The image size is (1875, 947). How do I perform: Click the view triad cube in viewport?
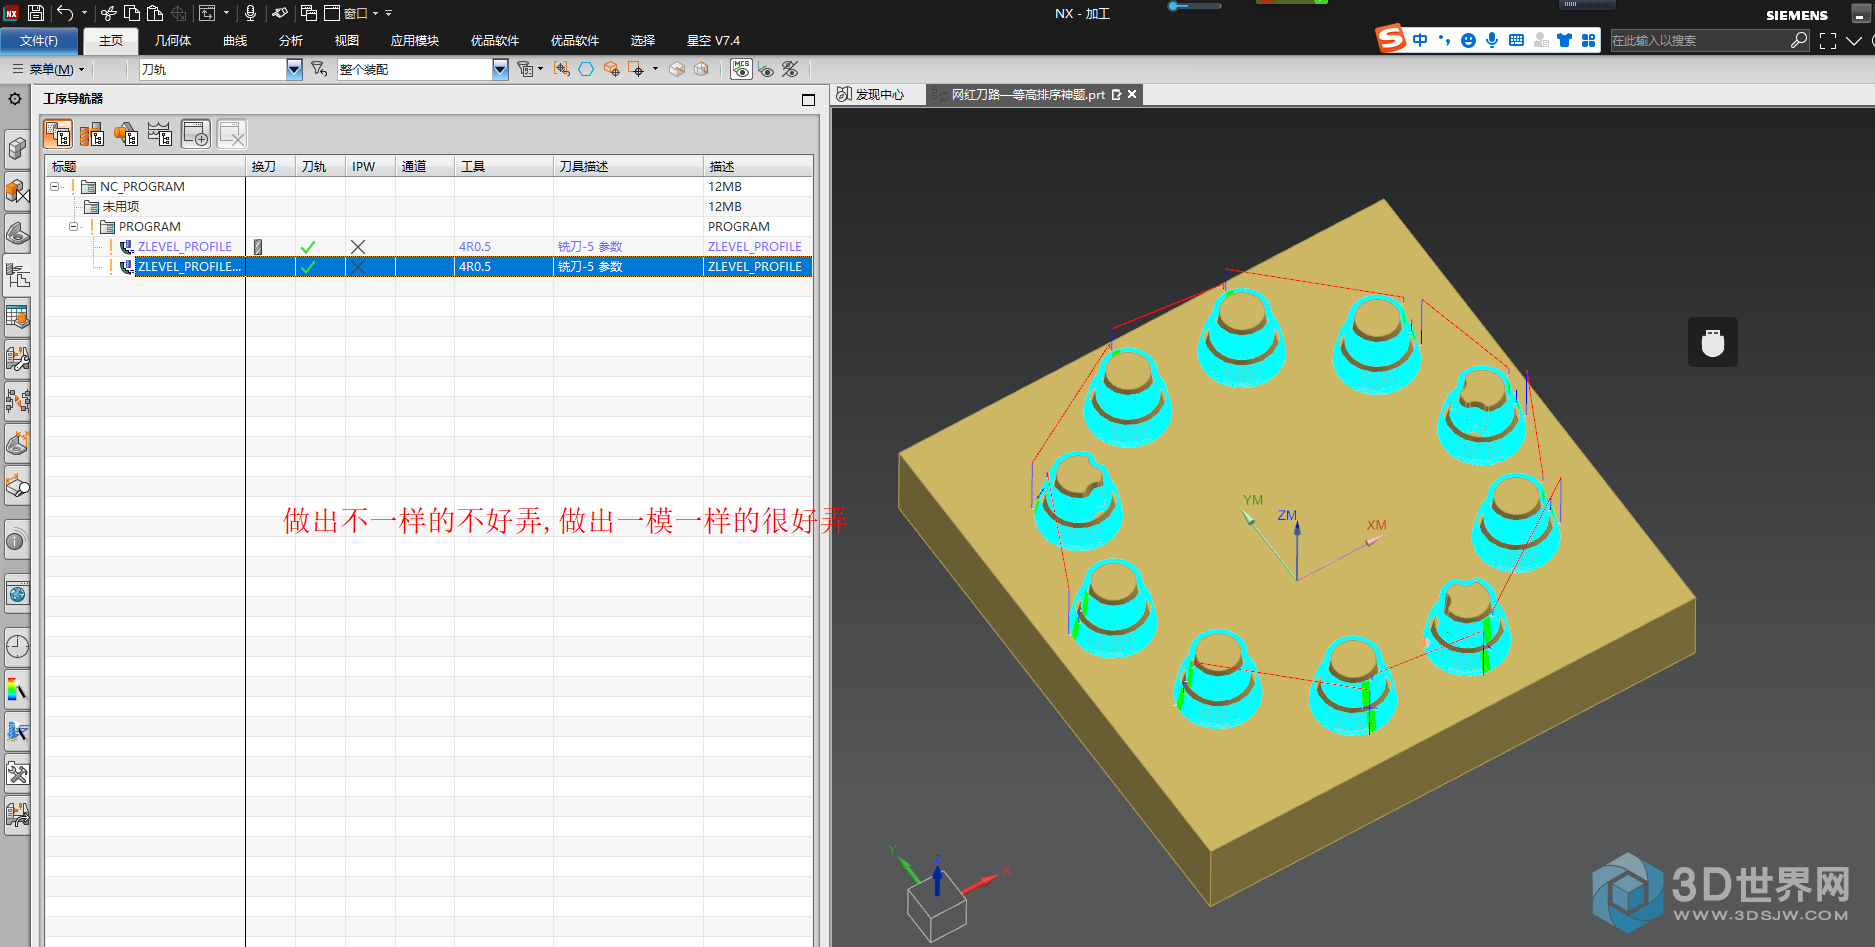pyautogui.click(x=936, y=906)
